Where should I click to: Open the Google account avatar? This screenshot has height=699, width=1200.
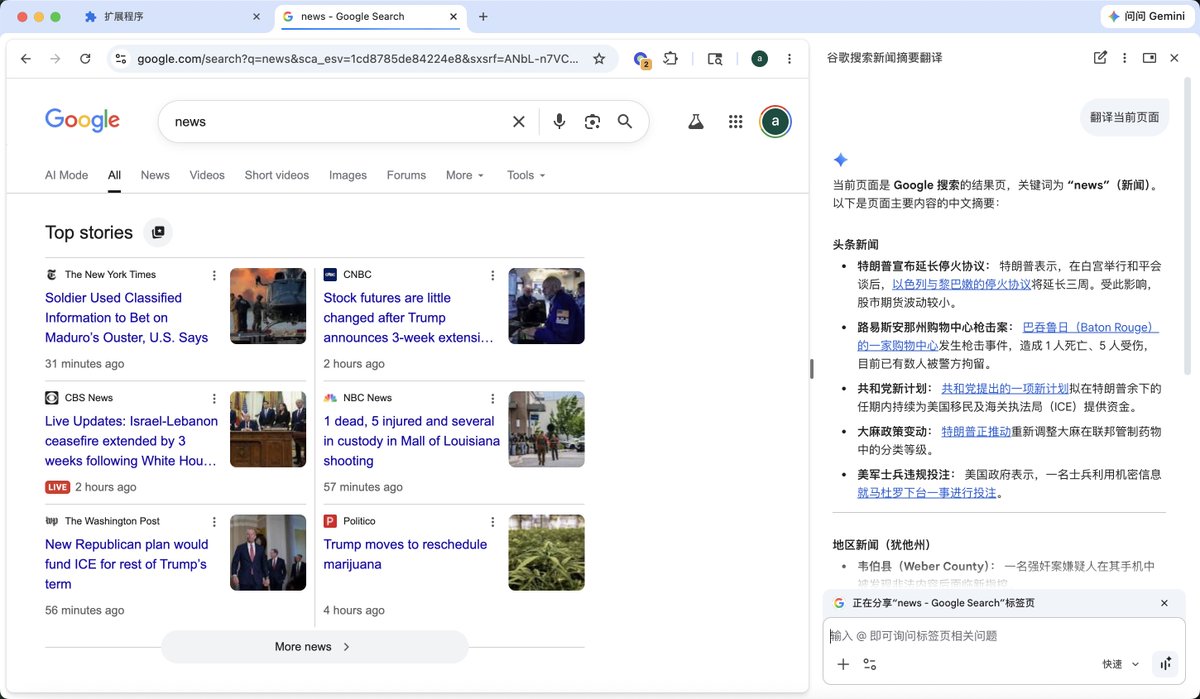coord(775,121)
